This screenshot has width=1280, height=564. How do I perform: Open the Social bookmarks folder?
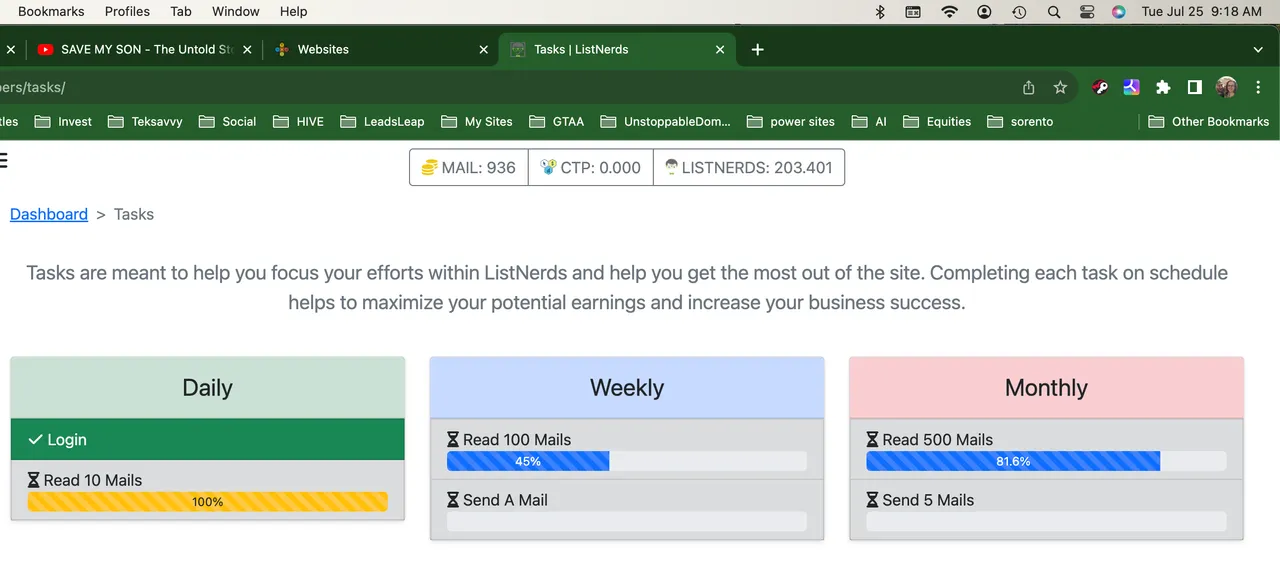click(227, 121)
